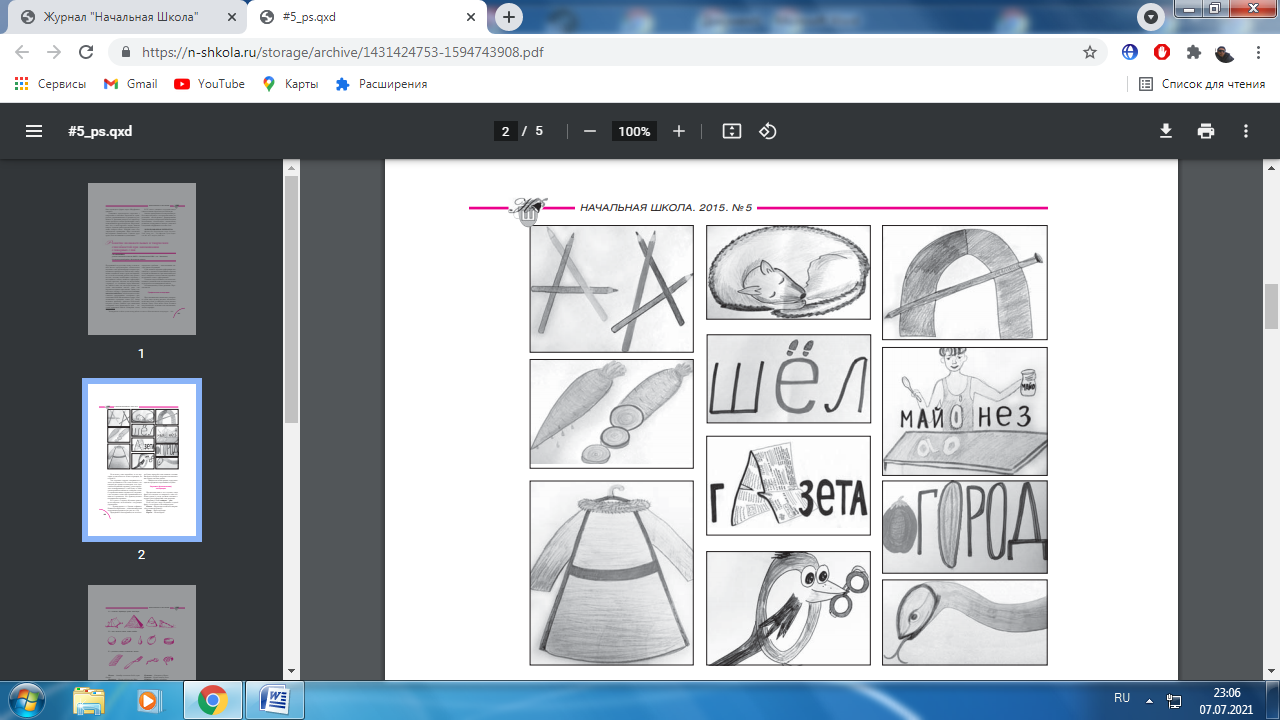Click the zoom in plus button
The image size is (1280, 720).
679,131
